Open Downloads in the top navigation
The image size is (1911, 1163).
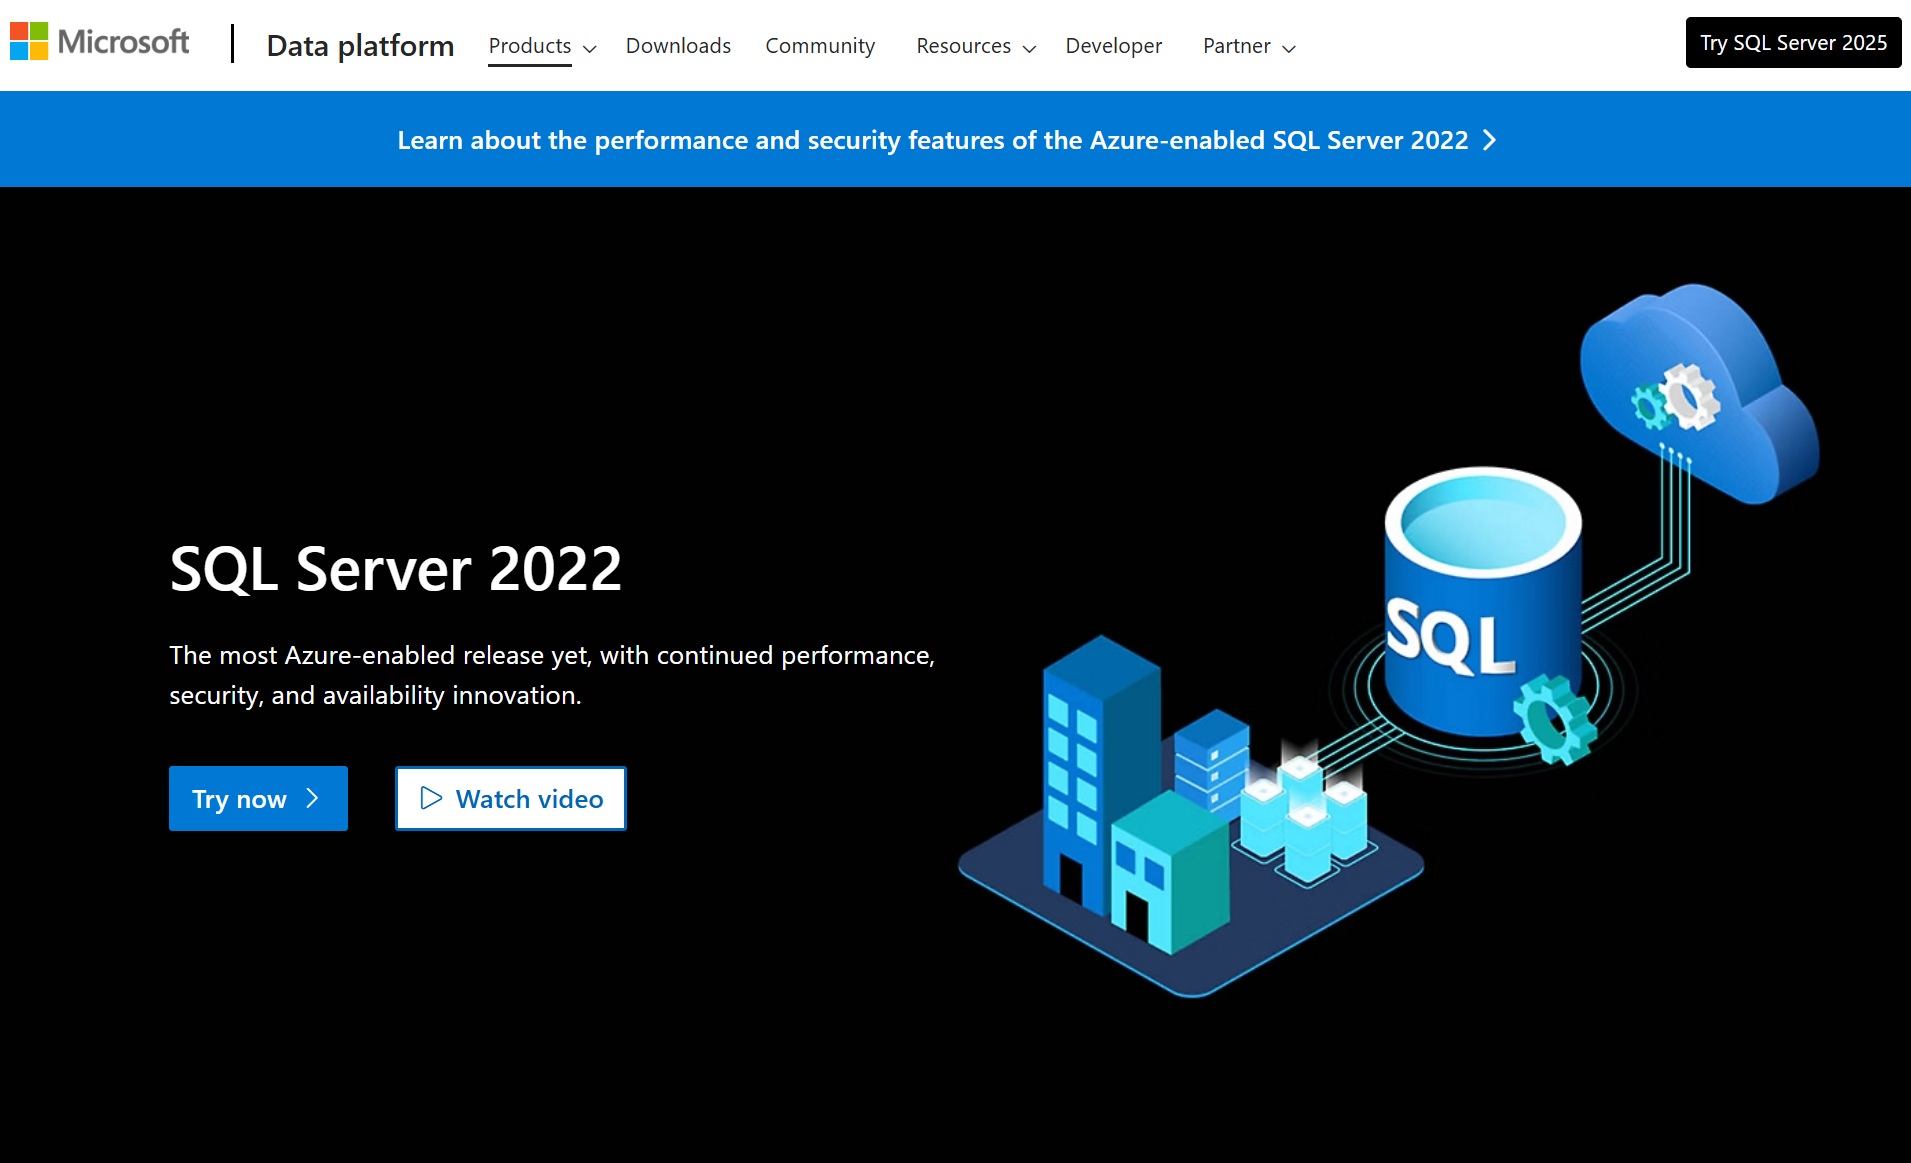point(678,46)
